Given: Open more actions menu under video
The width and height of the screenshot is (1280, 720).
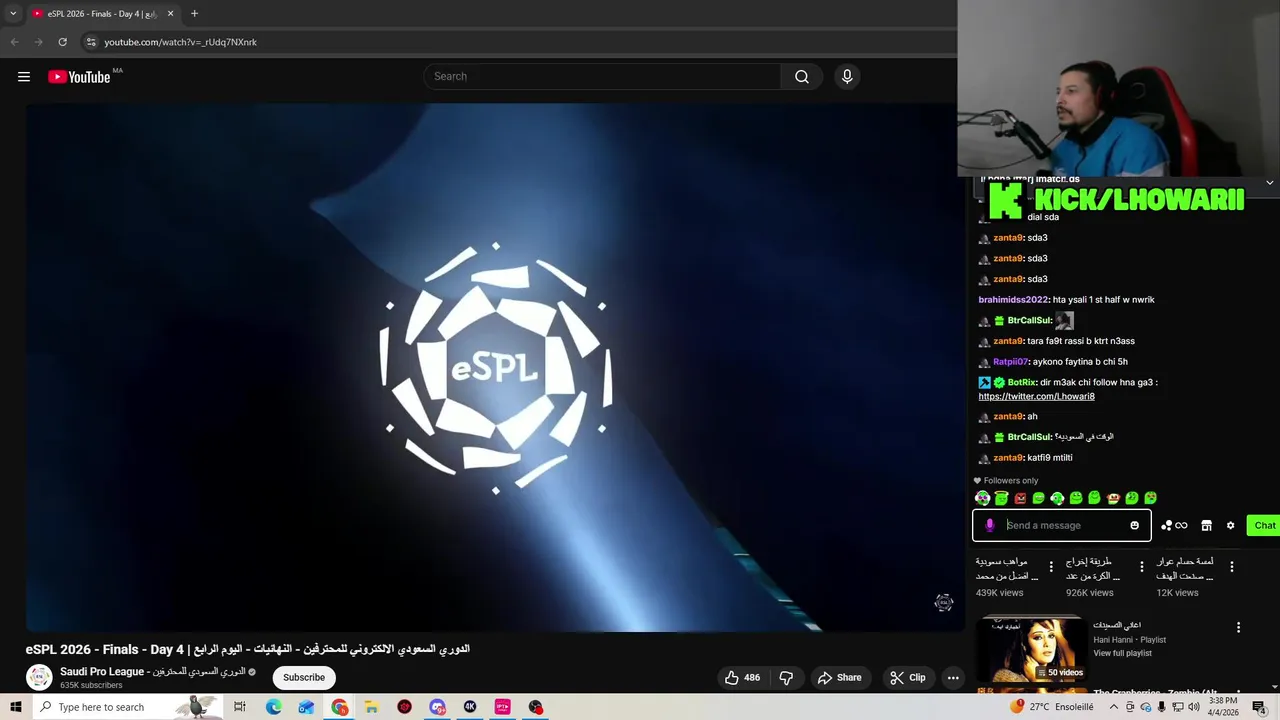Looking at the screenshot, I should pos(953,677).
